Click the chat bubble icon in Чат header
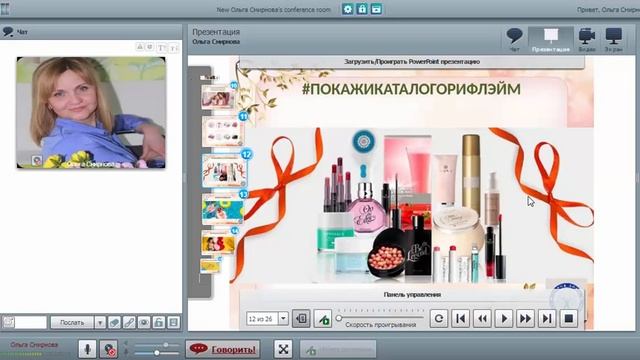Viewport: 640px width, 360px height. [8, 31]
